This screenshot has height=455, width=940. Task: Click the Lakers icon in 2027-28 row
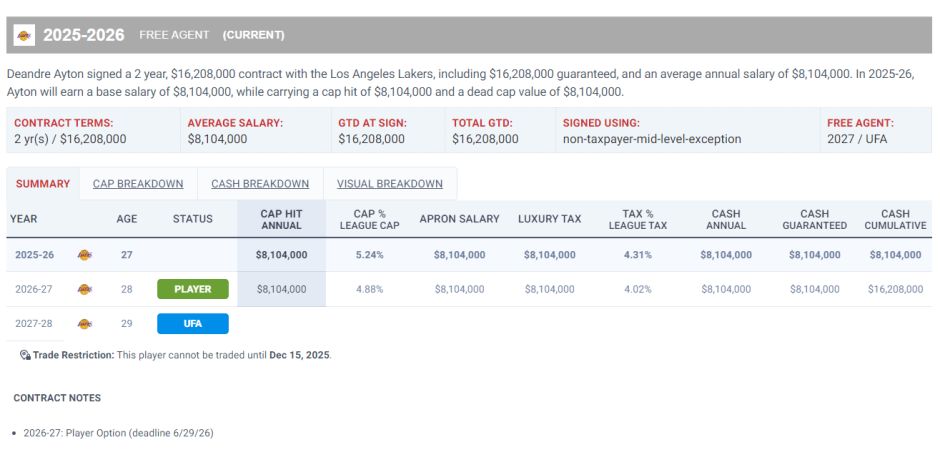click(85, 323)
